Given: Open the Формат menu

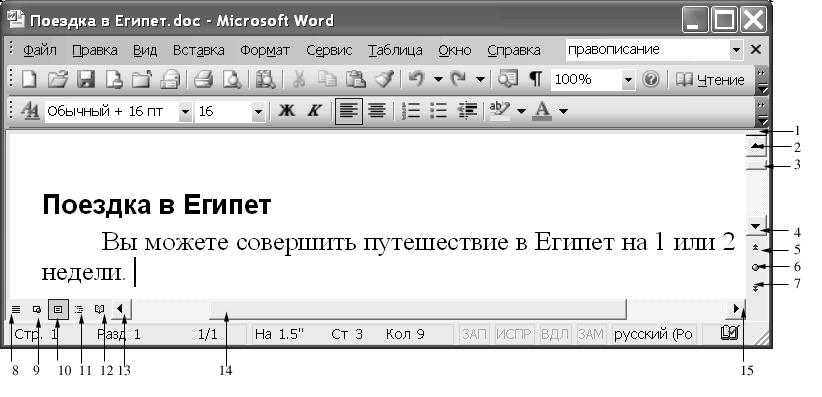Looking at the screenshot, I should (x=265, y=50).
